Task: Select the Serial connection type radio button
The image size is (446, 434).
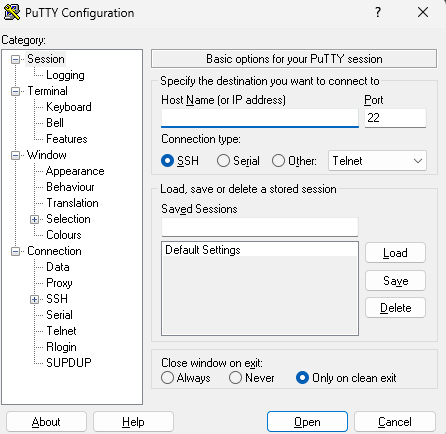Action: coord(223,161)
